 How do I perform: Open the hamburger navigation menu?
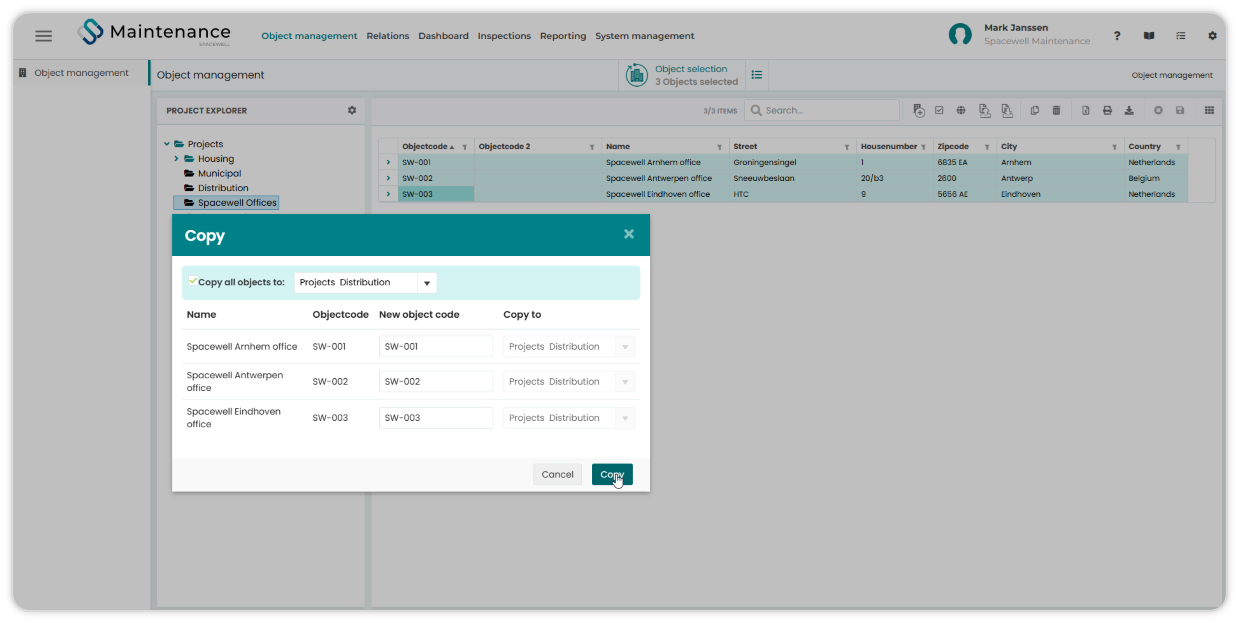43,35
